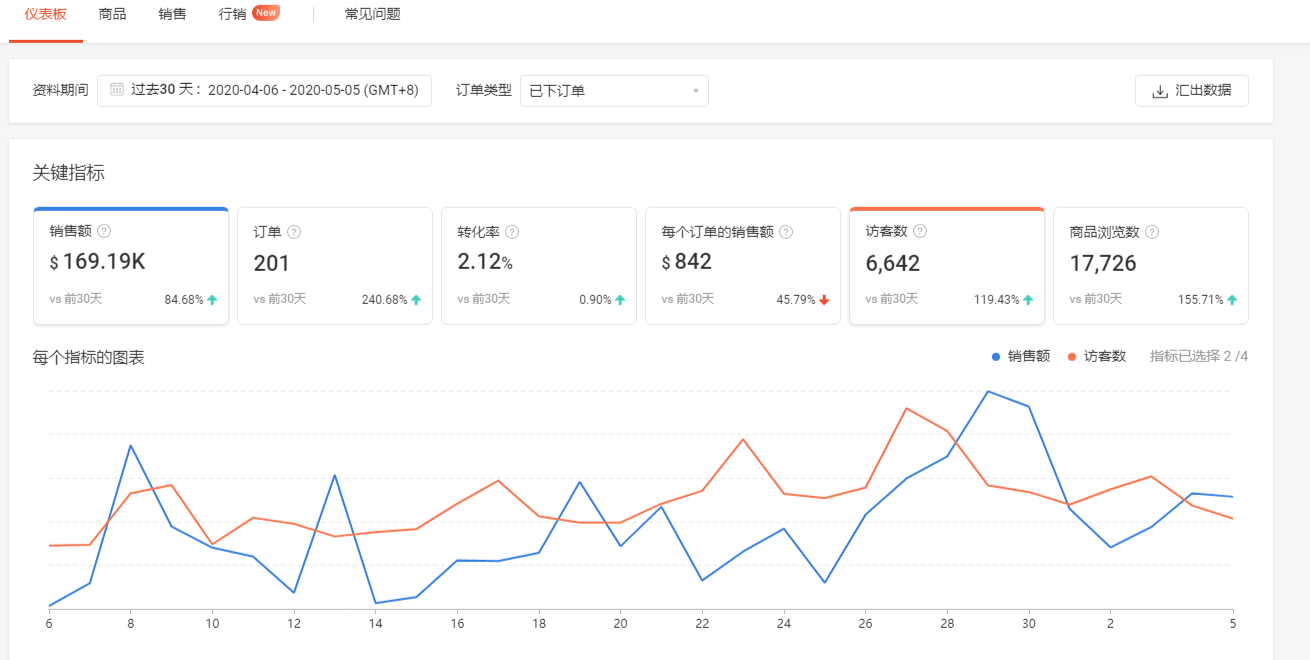Select the 订单 metric card
1310x660 pixels.
[x=334, y=266]
